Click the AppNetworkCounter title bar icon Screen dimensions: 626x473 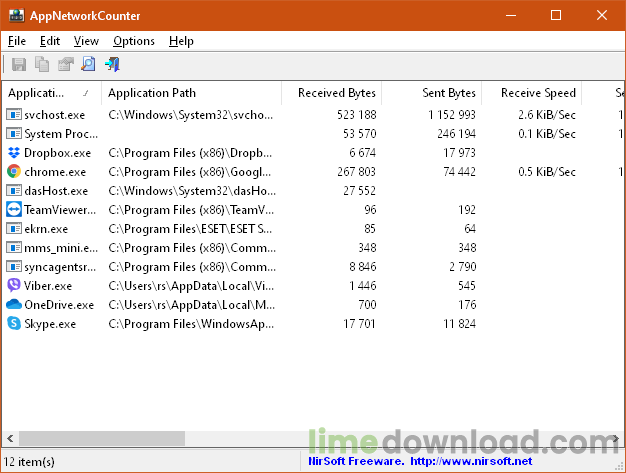tap(16, 15)
